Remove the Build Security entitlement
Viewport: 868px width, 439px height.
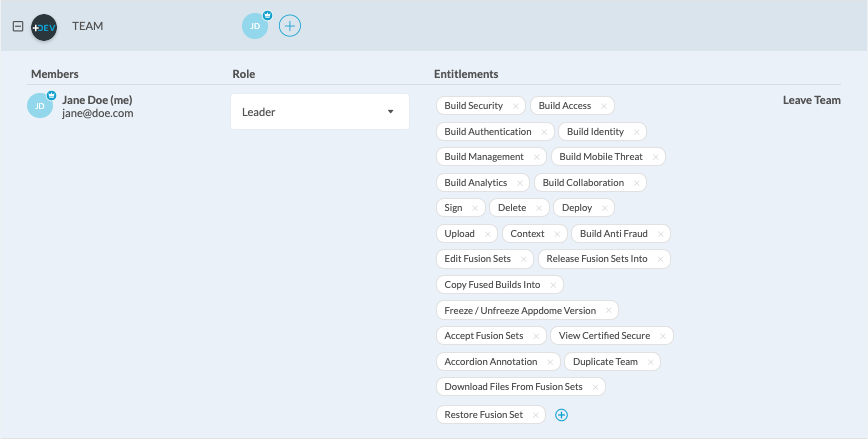coord(516,106)
